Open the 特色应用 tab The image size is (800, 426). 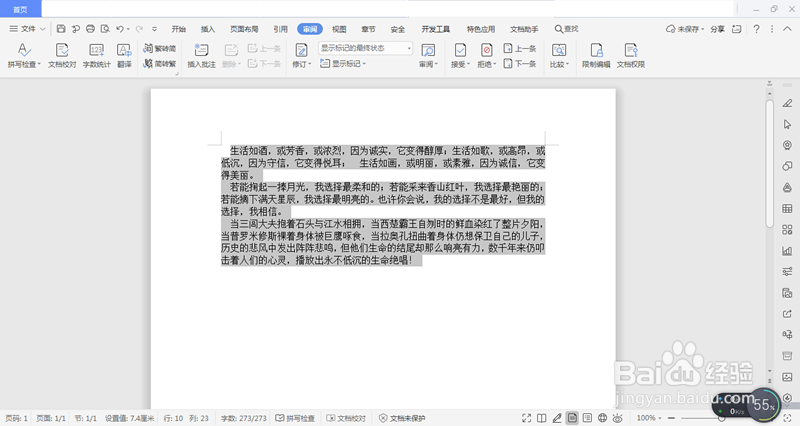click(481, 29)
